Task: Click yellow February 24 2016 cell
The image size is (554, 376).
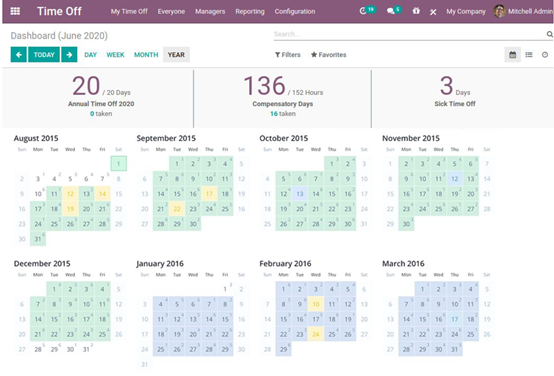Action: (316, 334)
